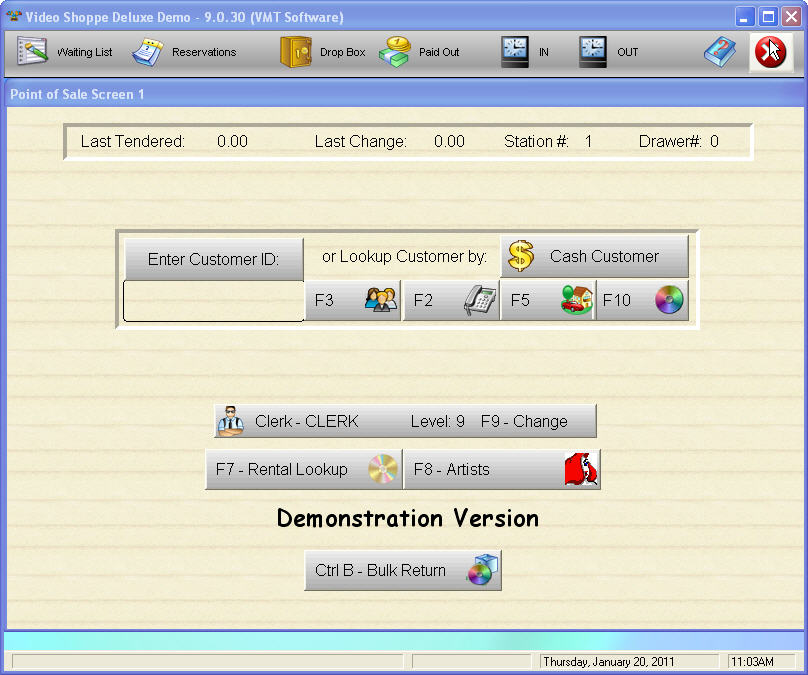This screenshot has height=675, width=808.
Task: Open the Waiting List from toolbar
Action: [33, 52]
